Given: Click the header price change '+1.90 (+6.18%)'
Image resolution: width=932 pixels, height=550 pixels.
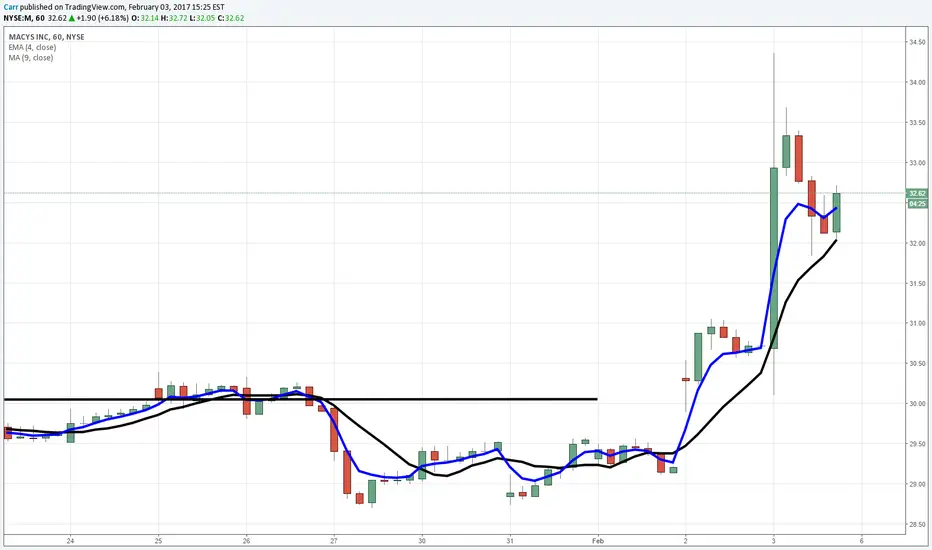Looking at the screenshot, I should click(102, 18).
